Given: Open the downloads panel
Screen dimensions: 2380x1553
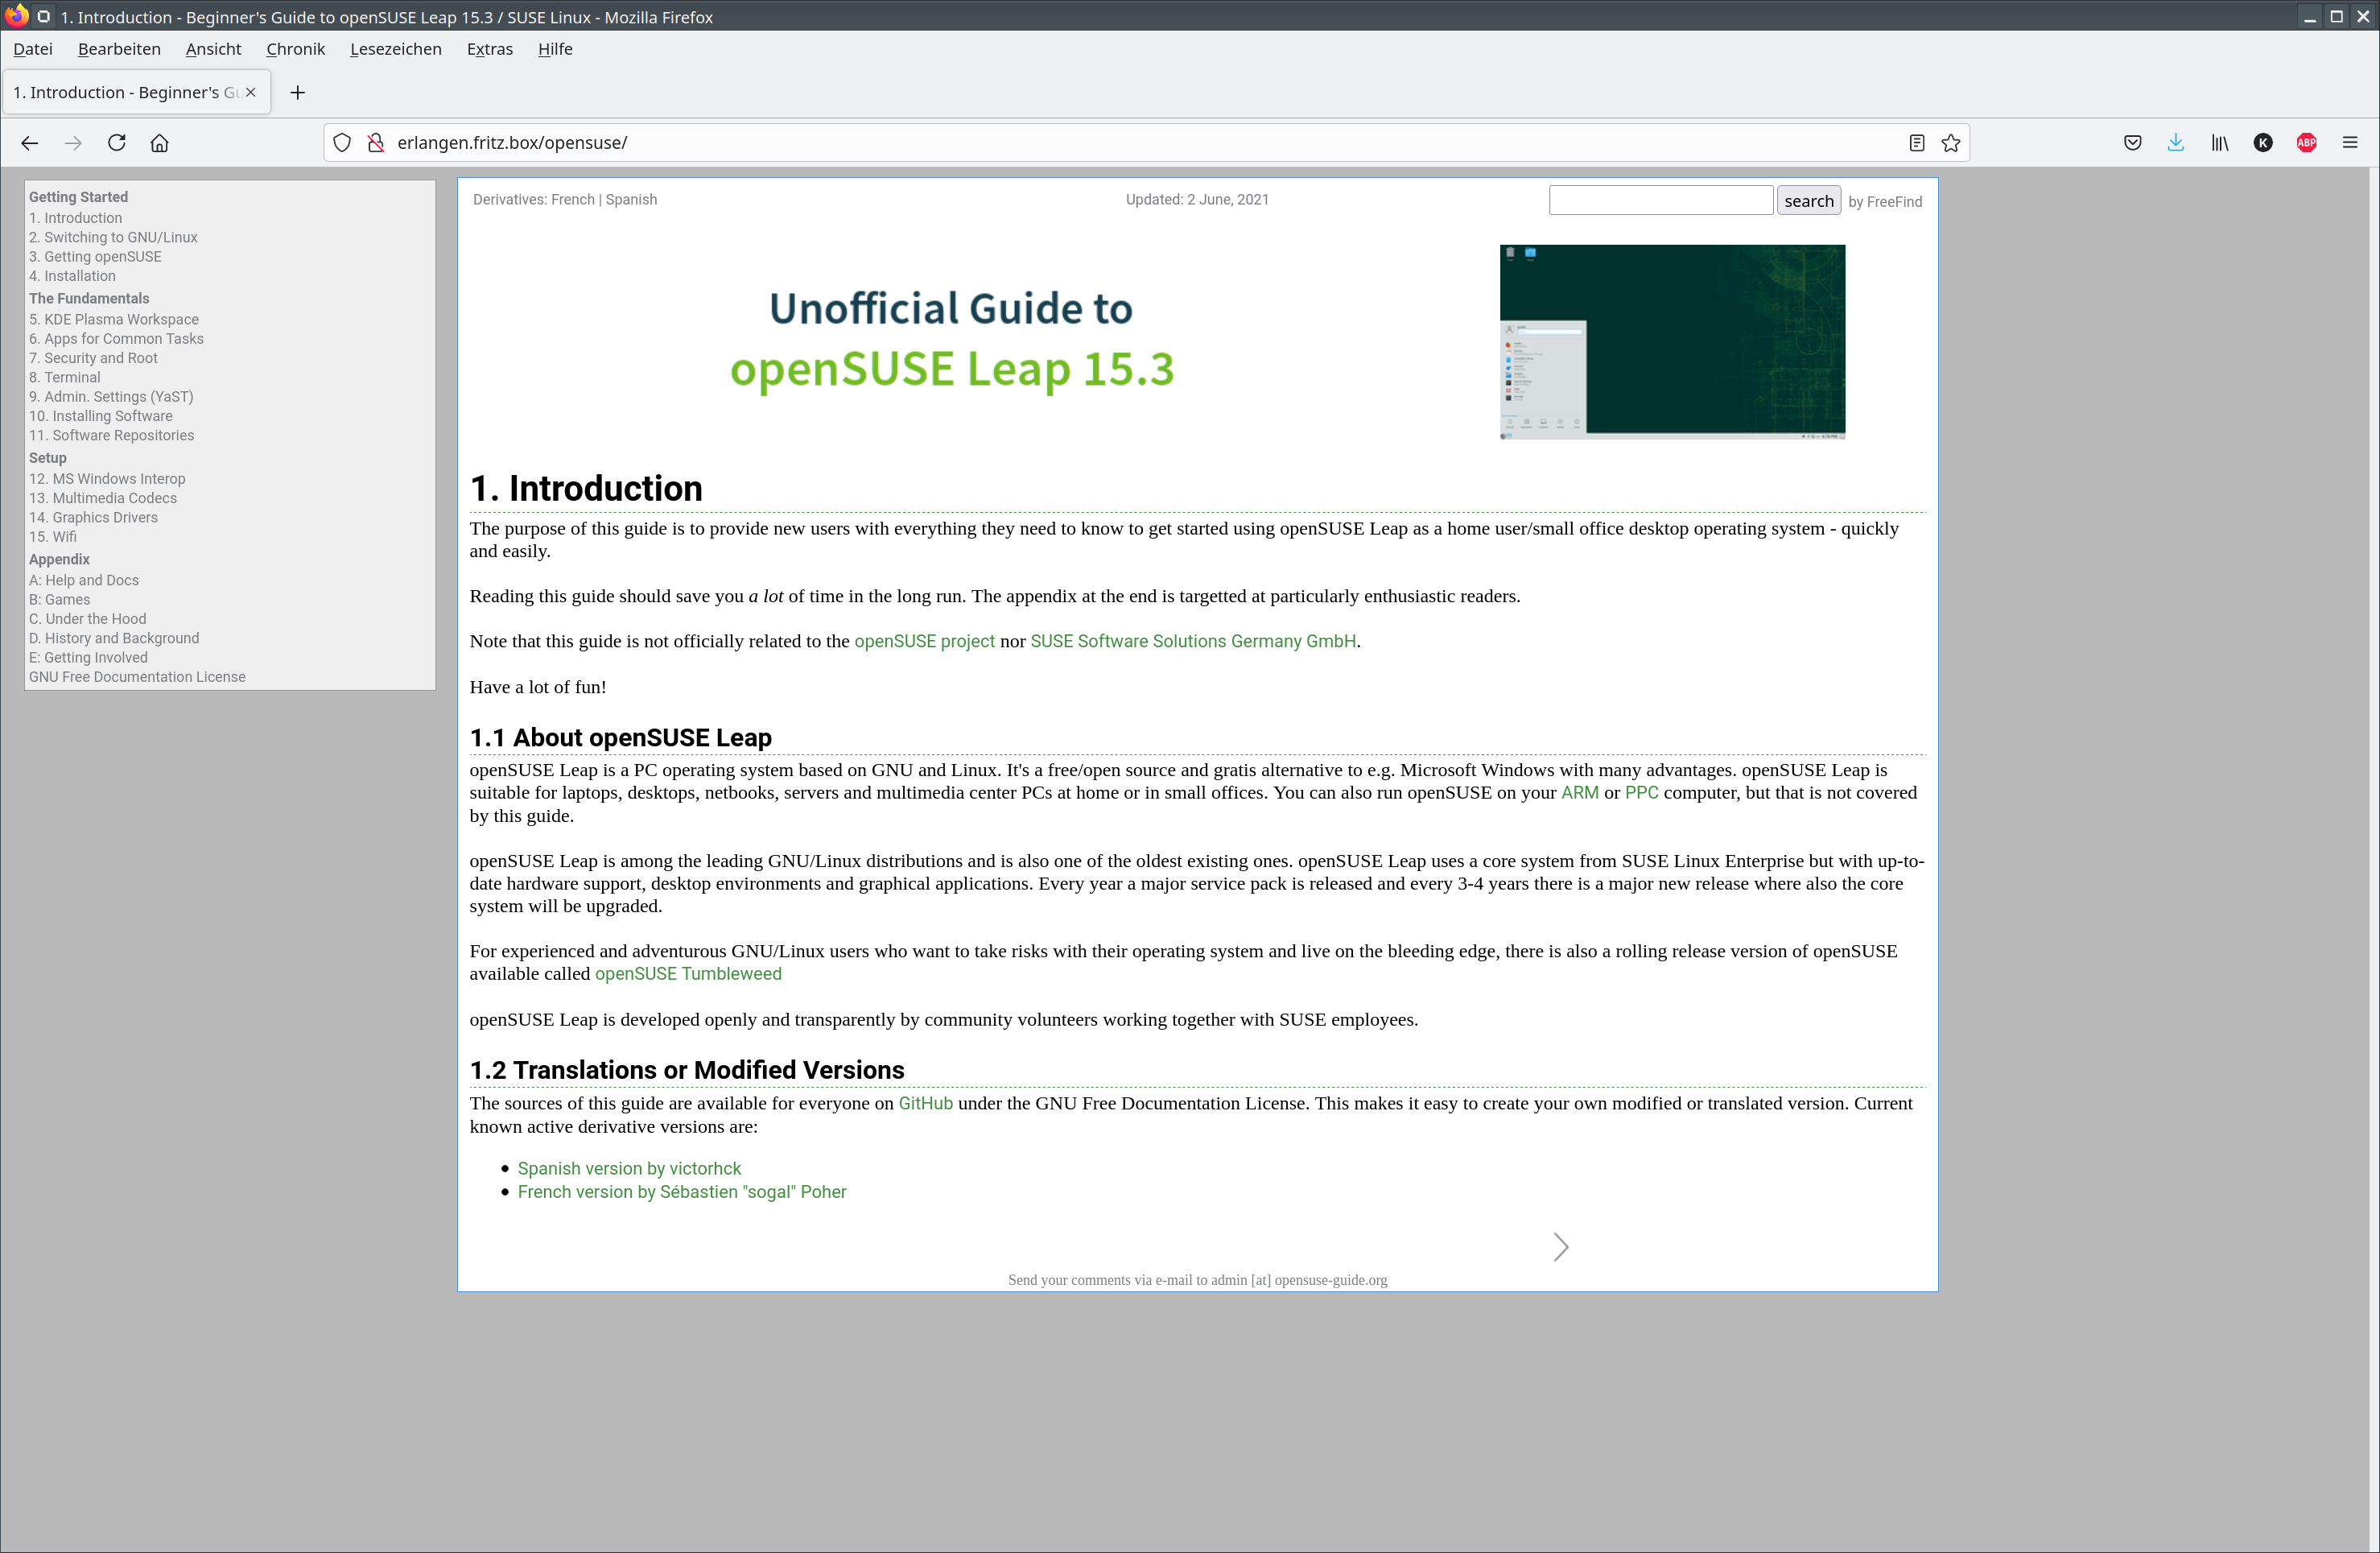Looking at the screenshot, I should tap(2176, 143).
